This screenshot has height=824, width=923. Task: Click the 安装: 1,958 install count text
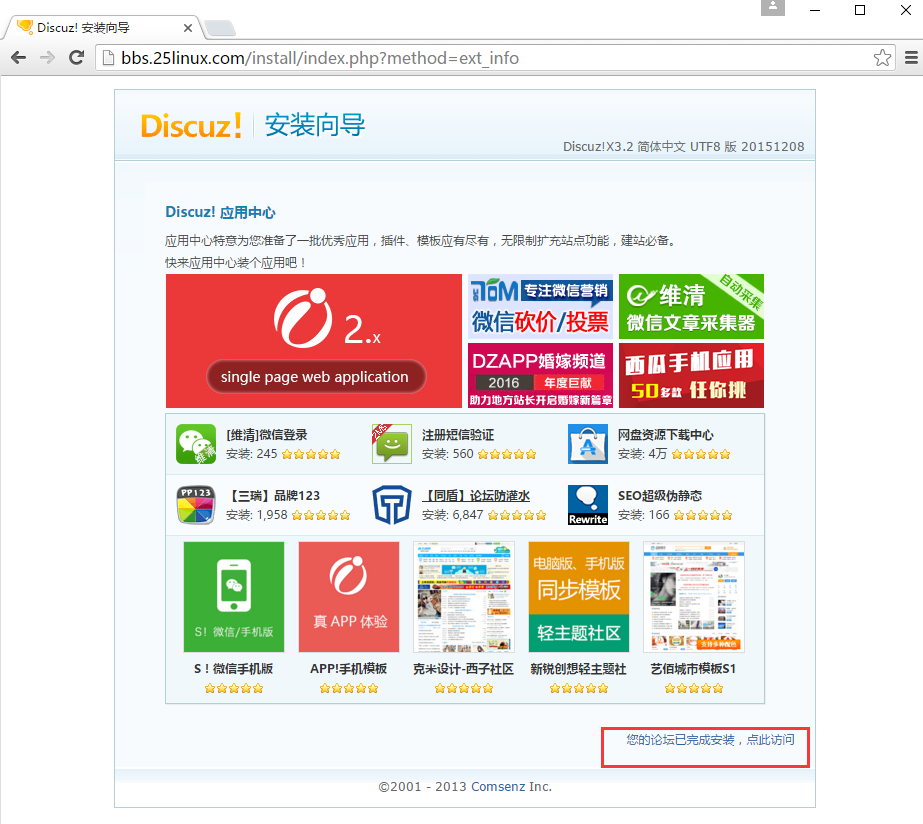coord(257,515)
